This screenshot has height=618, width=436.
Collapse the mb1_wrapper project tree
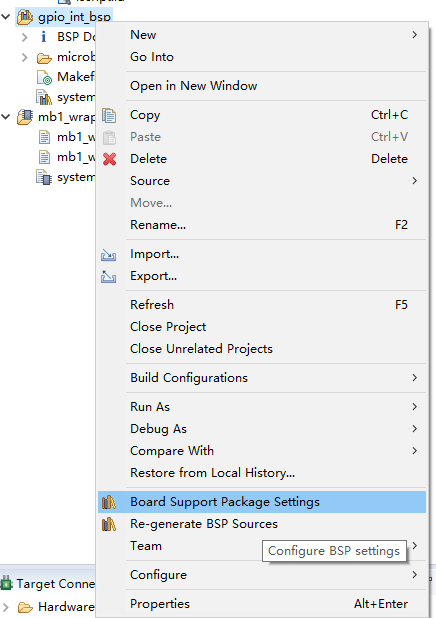pos(6,117)
